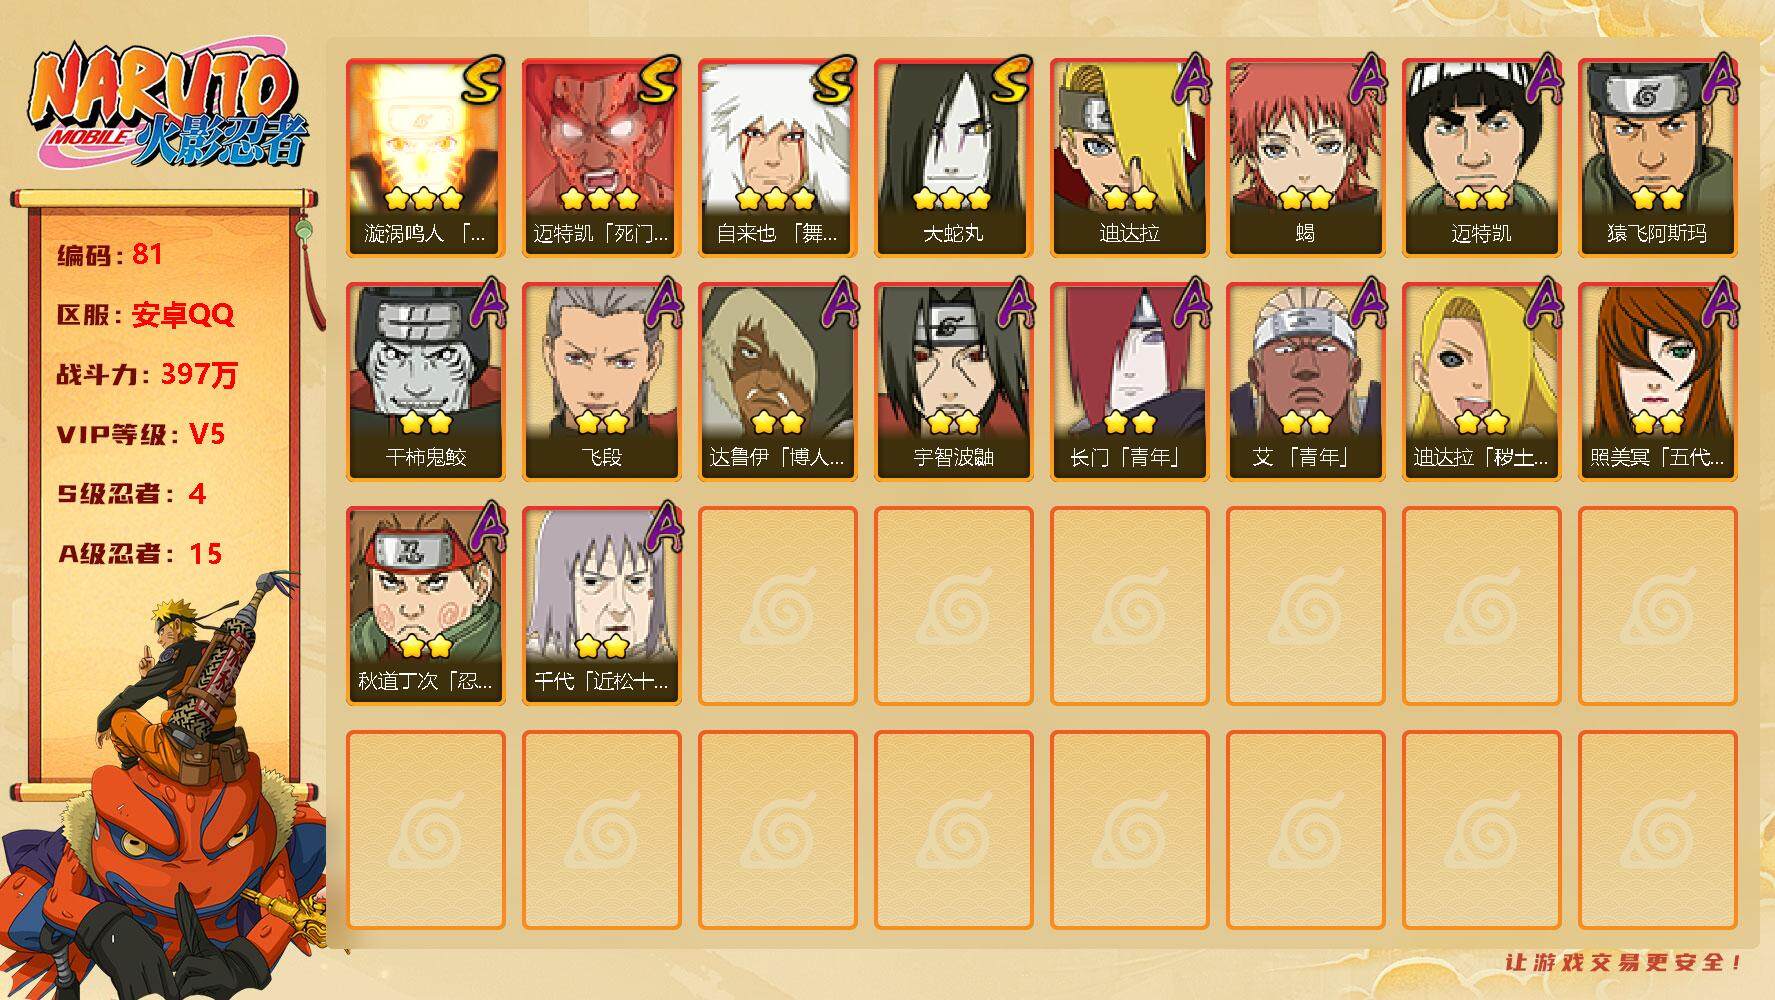Viewport: 1775px width, 1000px height.
Task: Select the 宇智波鼬 ninja card
Action: pyautogui.click(x=953, y=382)
